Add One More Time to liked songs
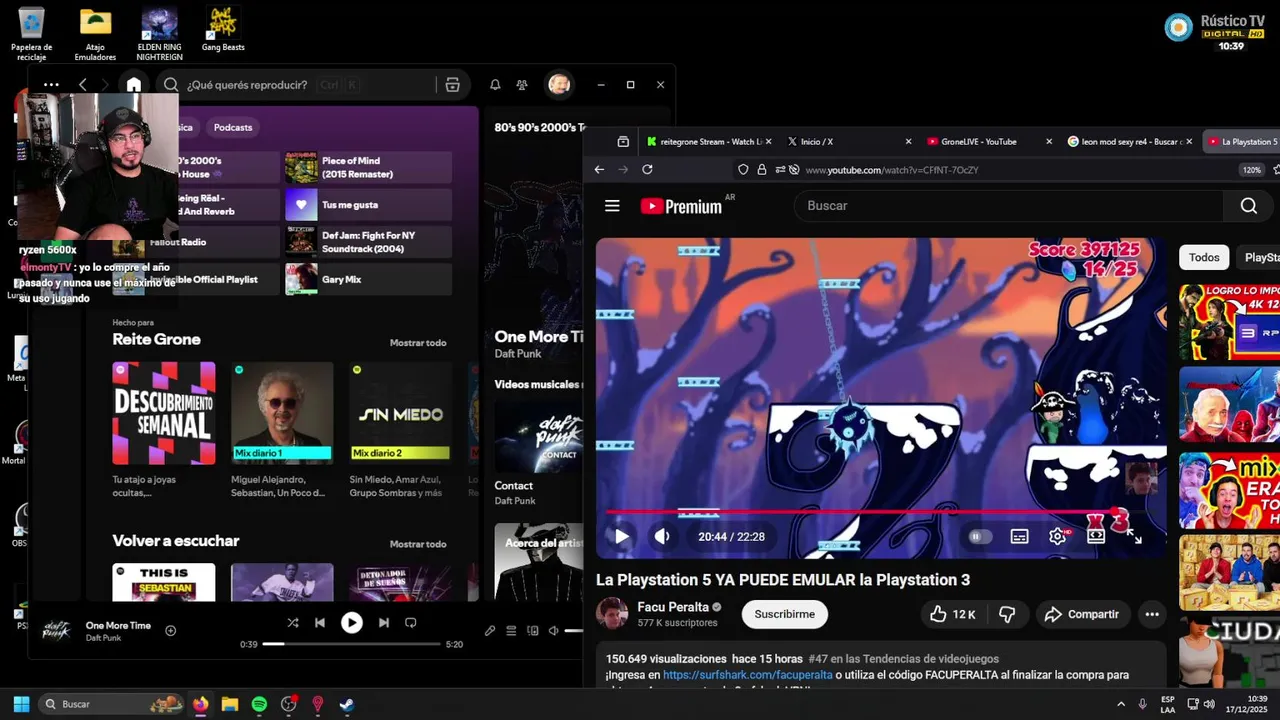 pos(170,630)
